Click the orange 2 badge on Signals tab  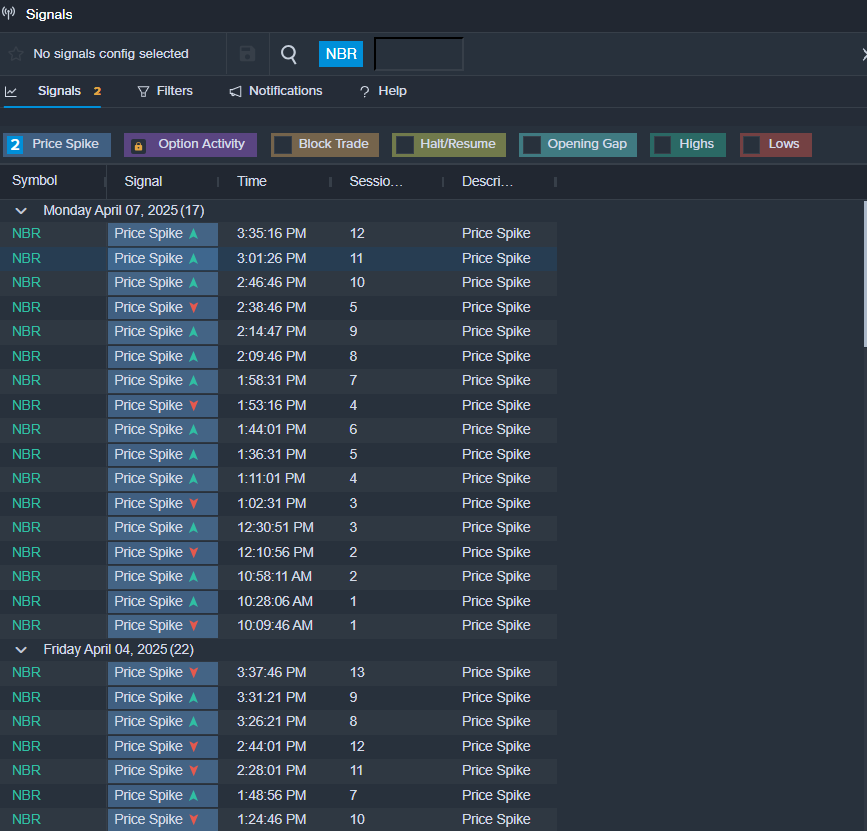[x=97, y=91]
